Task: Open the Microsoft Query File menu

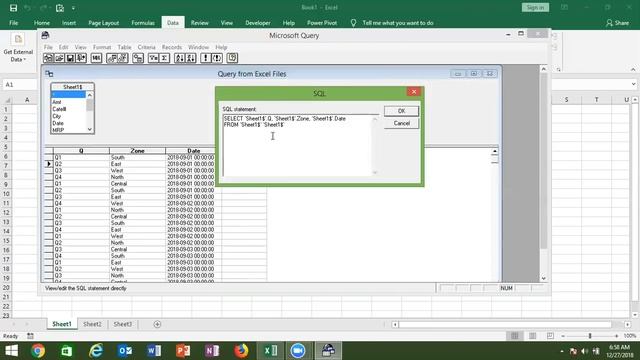Action: point(48,47)
